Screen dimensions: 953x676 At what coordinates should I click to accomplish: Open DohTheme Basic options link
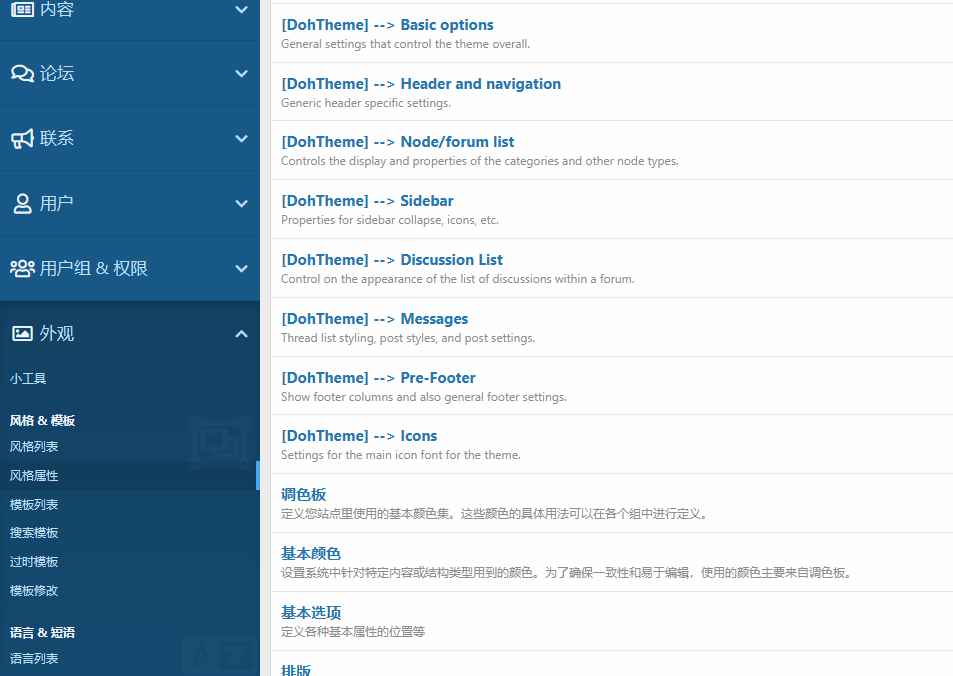387,25
